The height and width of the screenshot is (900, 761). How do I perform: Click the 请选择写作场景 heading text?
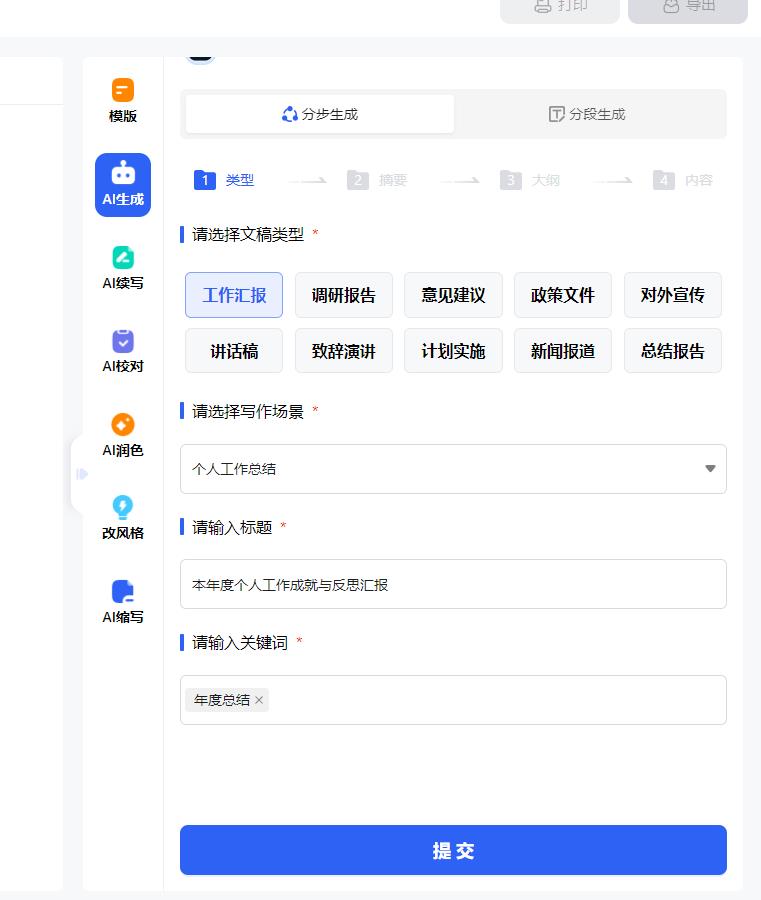coord(248,411)
